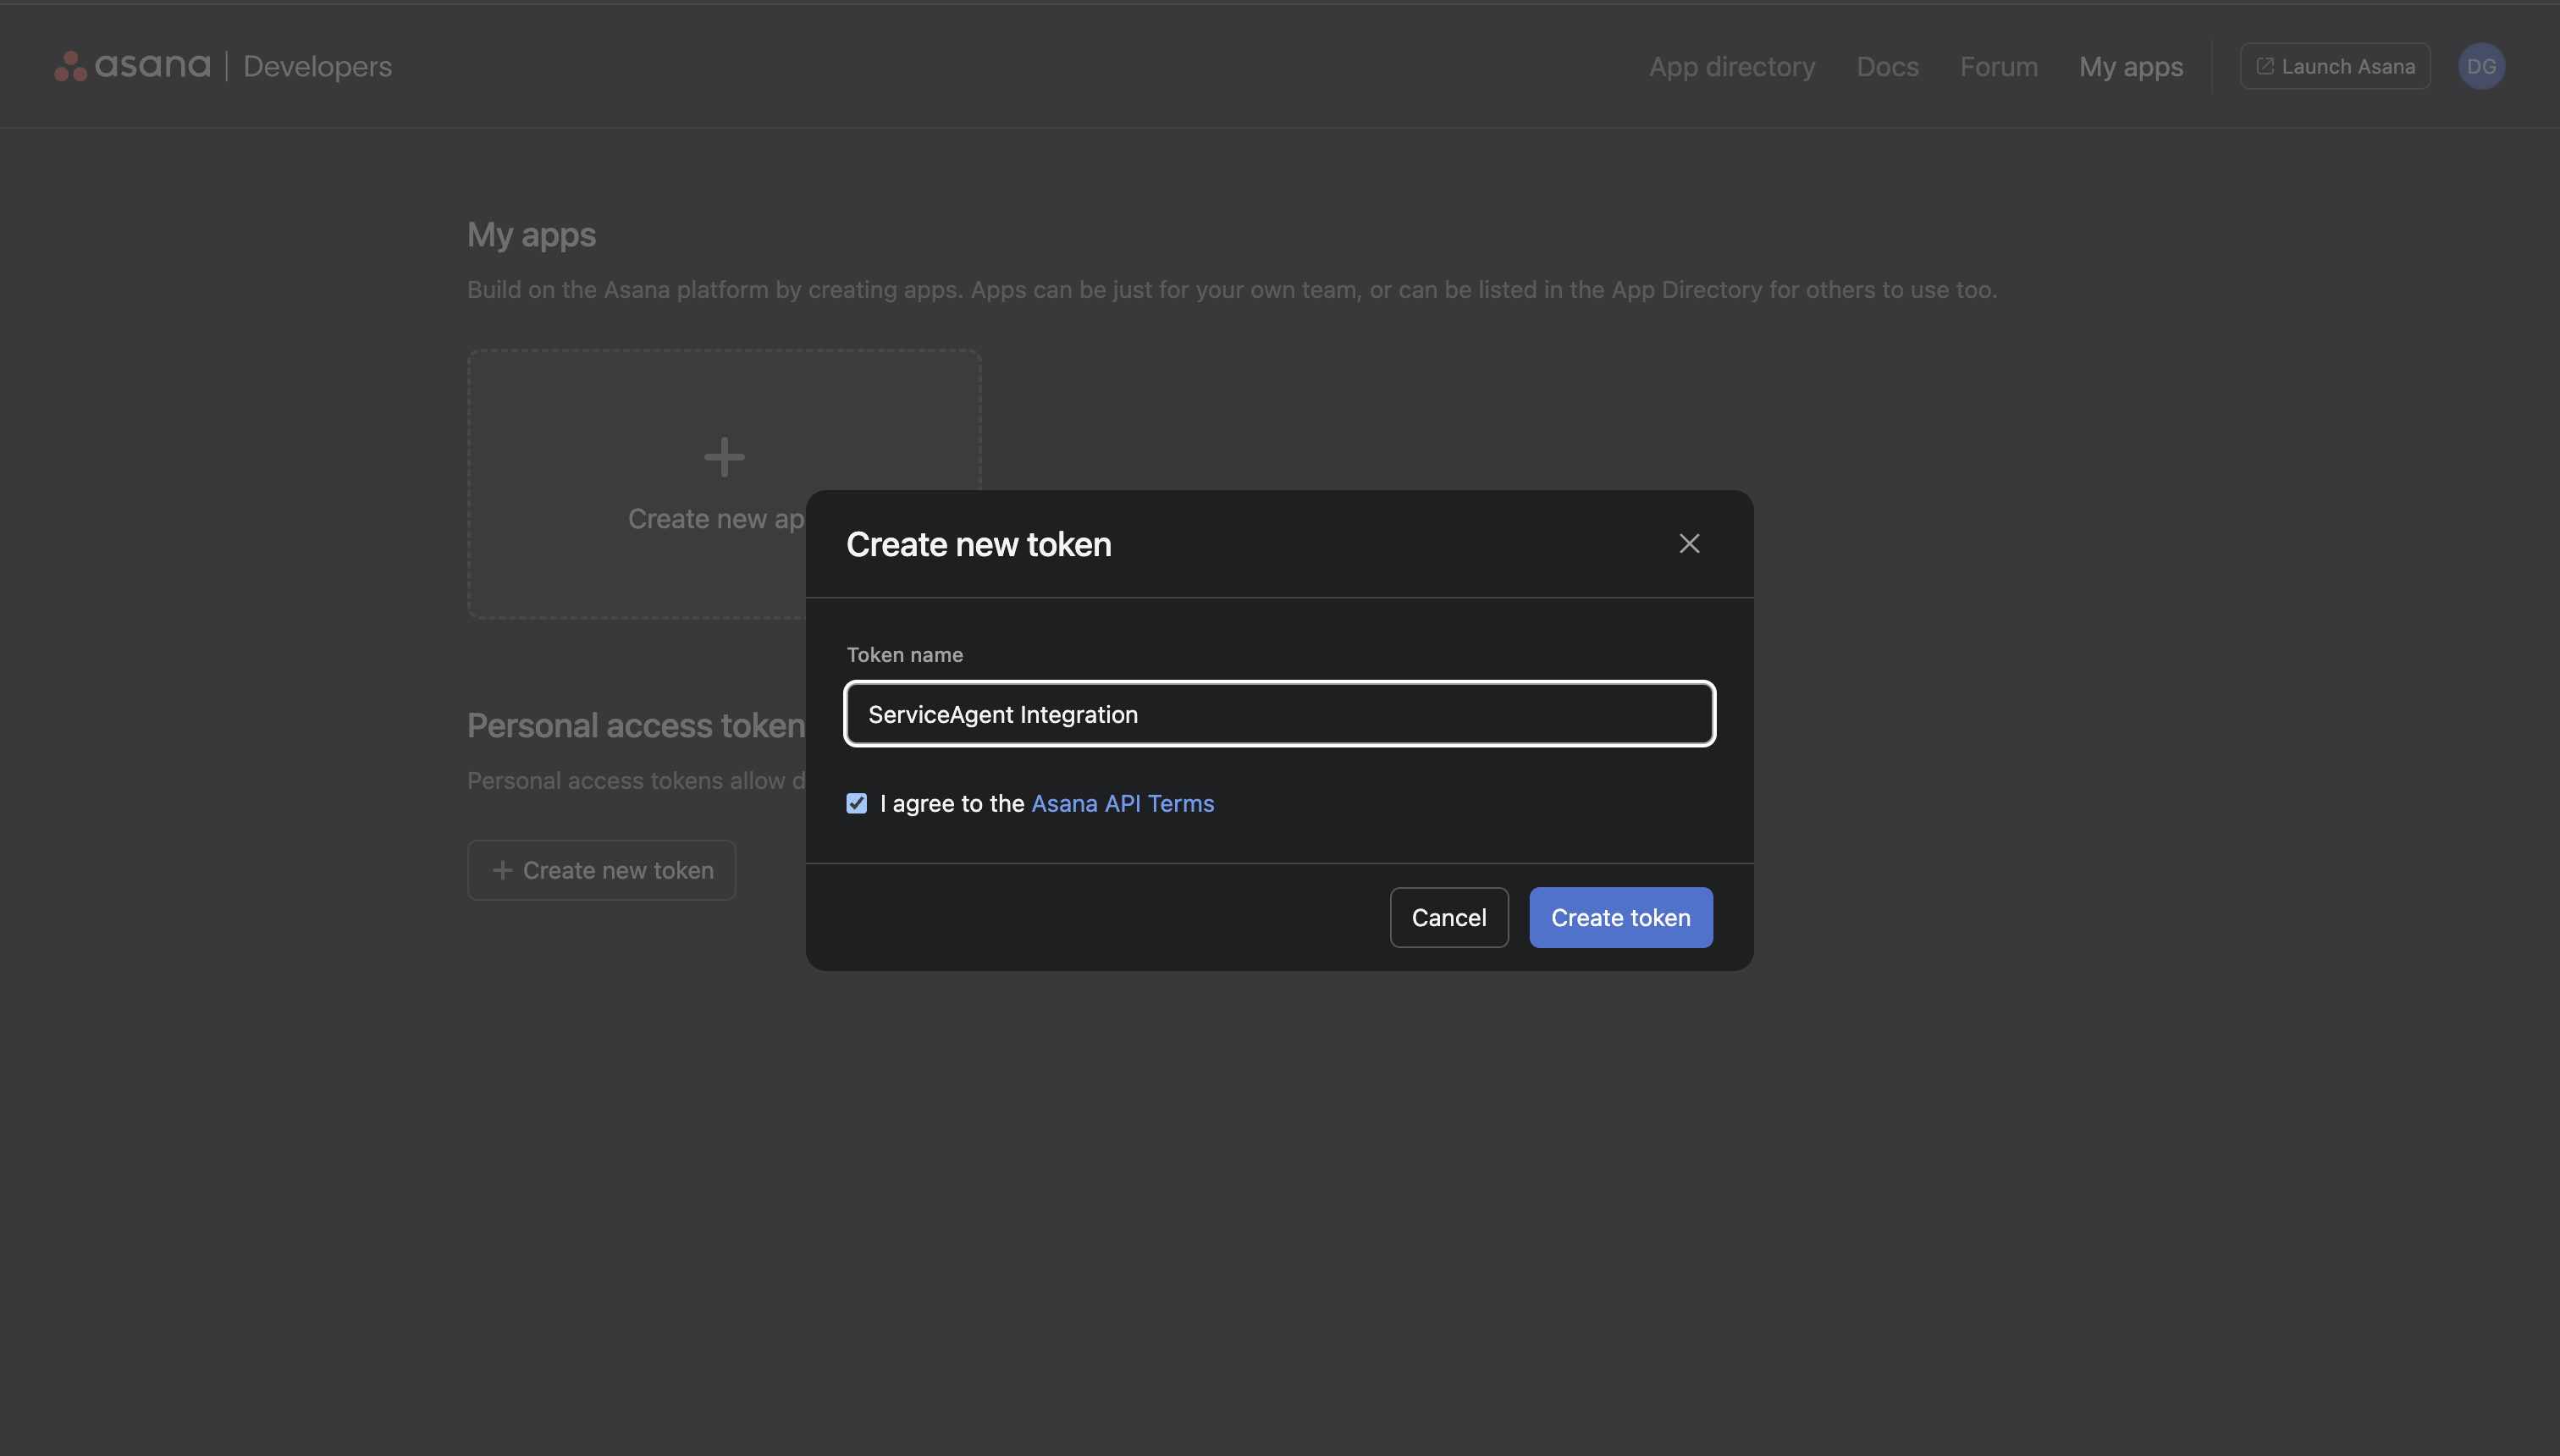
Task: Click the DG user avatar
Action: point(2481,66)
